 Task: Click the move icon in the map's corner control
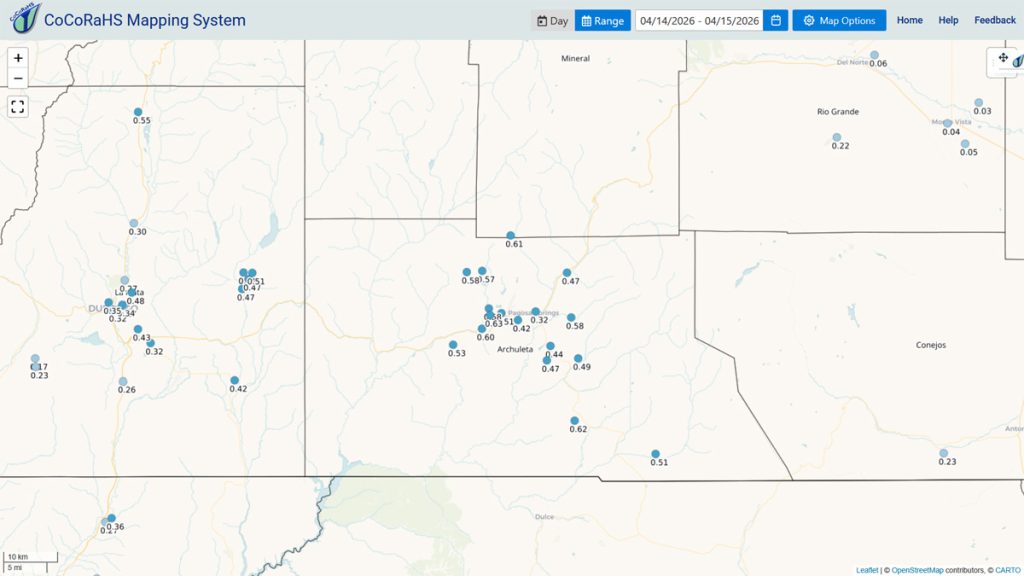point(1003,58)
